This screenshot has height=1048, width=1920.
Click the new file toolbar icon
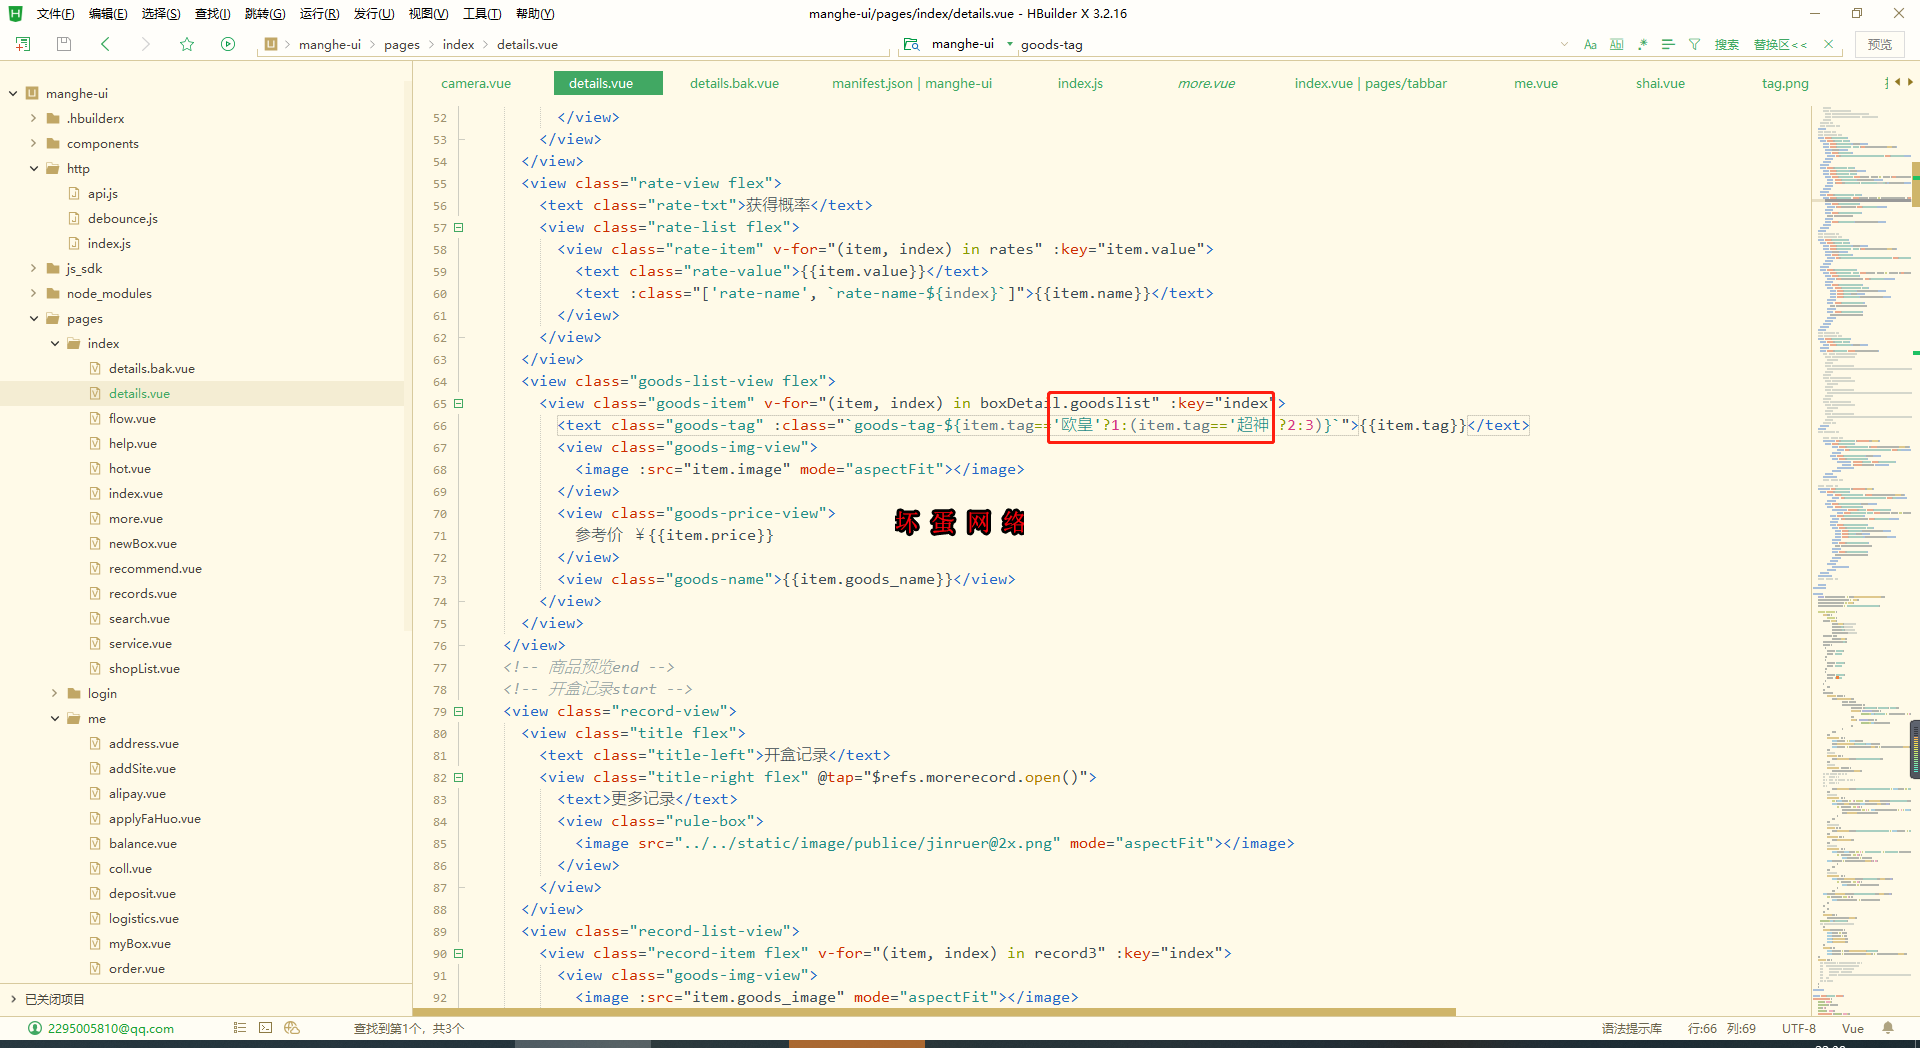coord(23,44)
